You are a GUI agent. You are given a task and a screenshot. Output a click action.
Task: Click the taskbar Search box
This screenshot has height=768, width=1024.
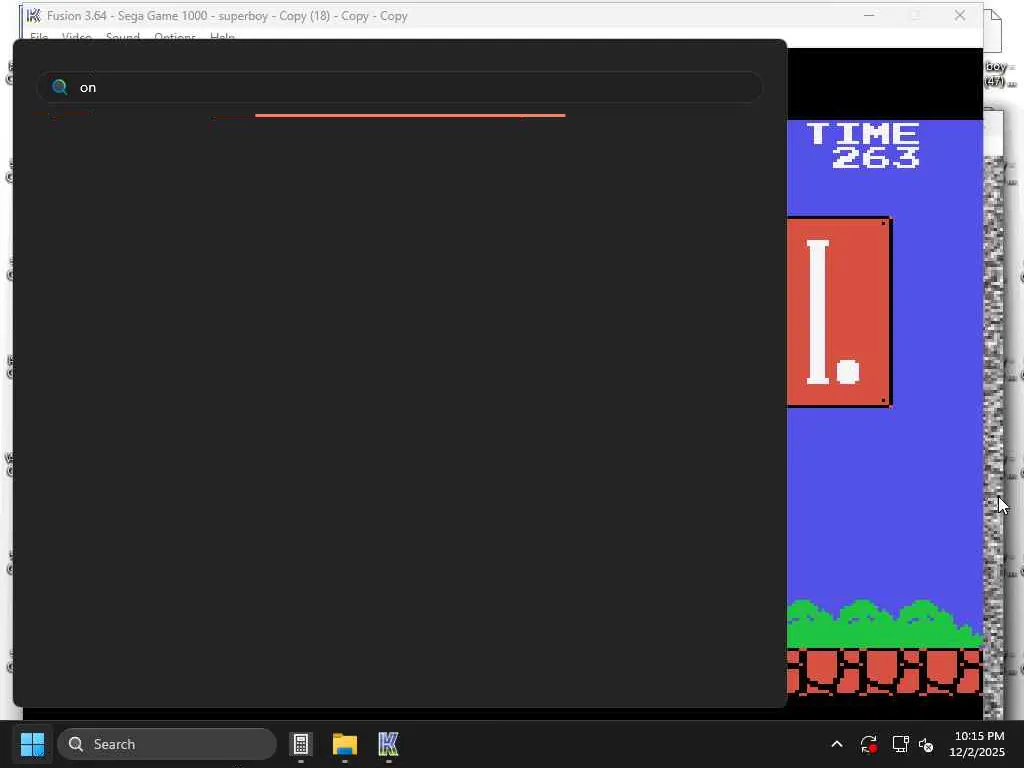(x=167, y=744)
